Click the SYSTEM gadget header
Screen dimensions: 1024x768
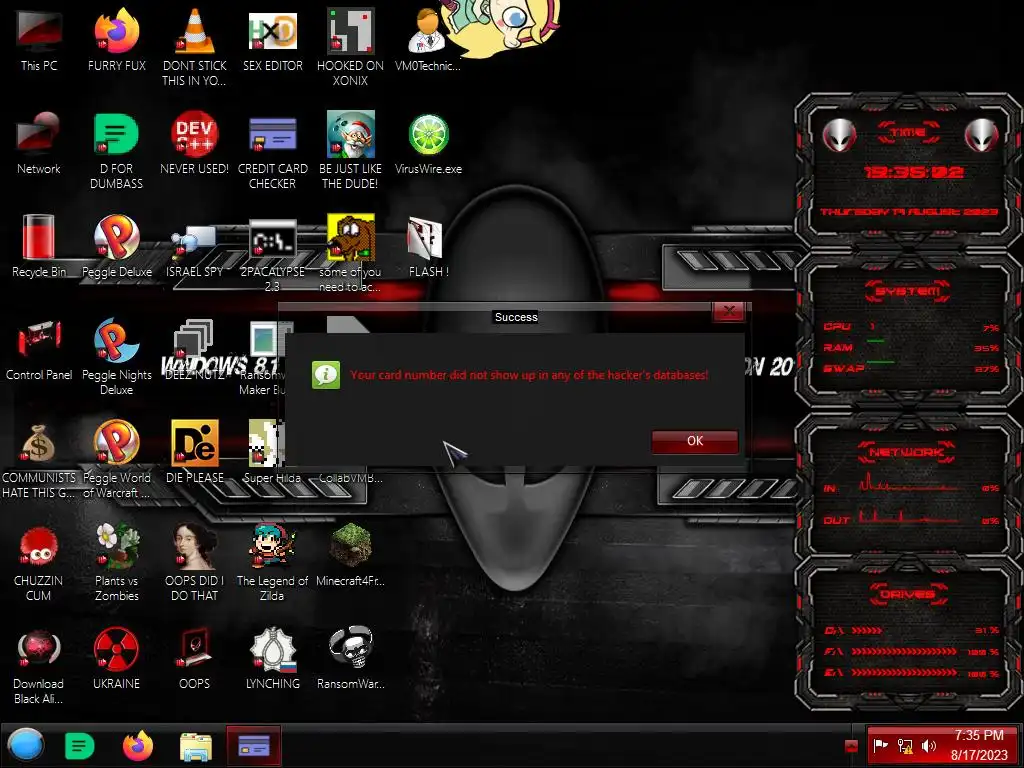point(908,291)
